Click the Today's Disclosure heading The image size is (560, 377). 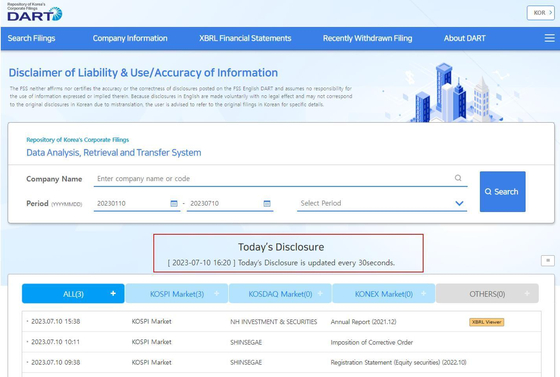[281, 247]
